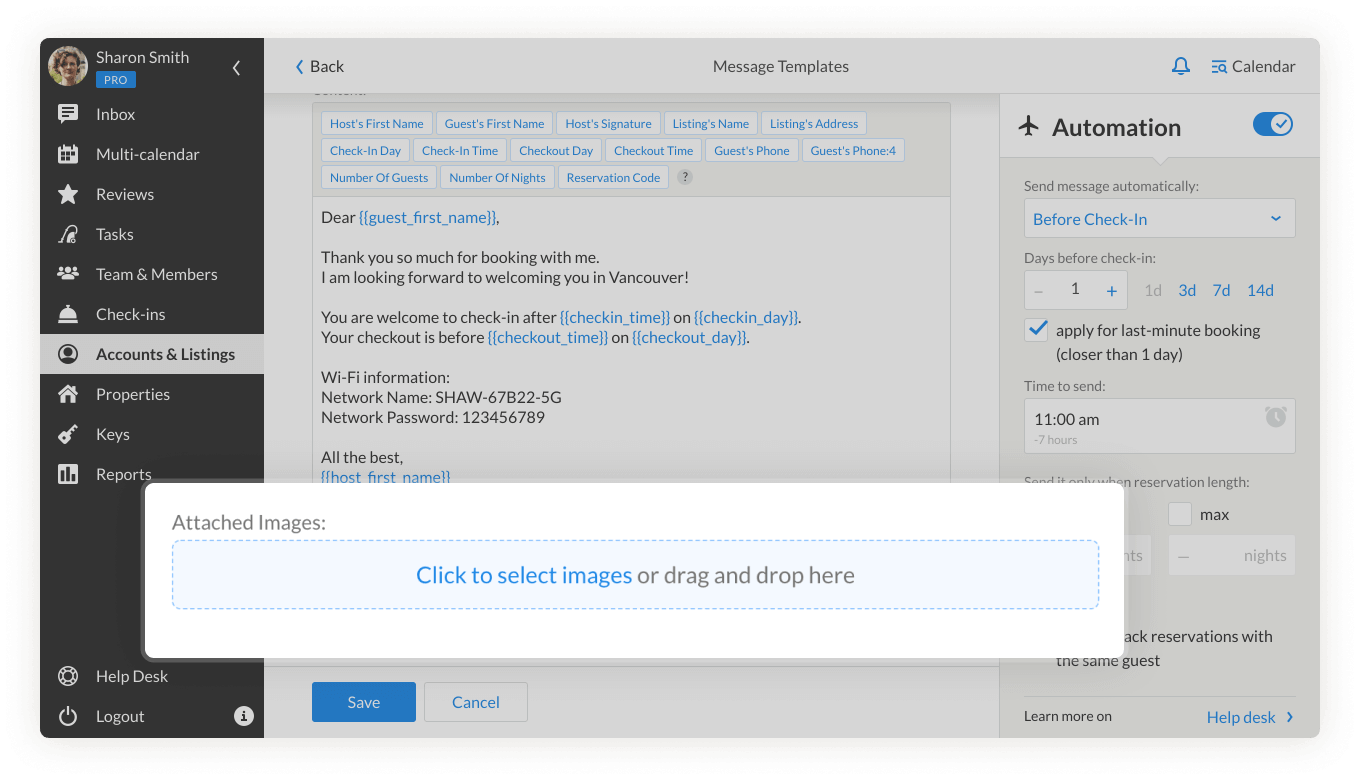This screenshot has width=1360, height=780.
Task: Click to select images upload area
Action: (x=524, y=575)
